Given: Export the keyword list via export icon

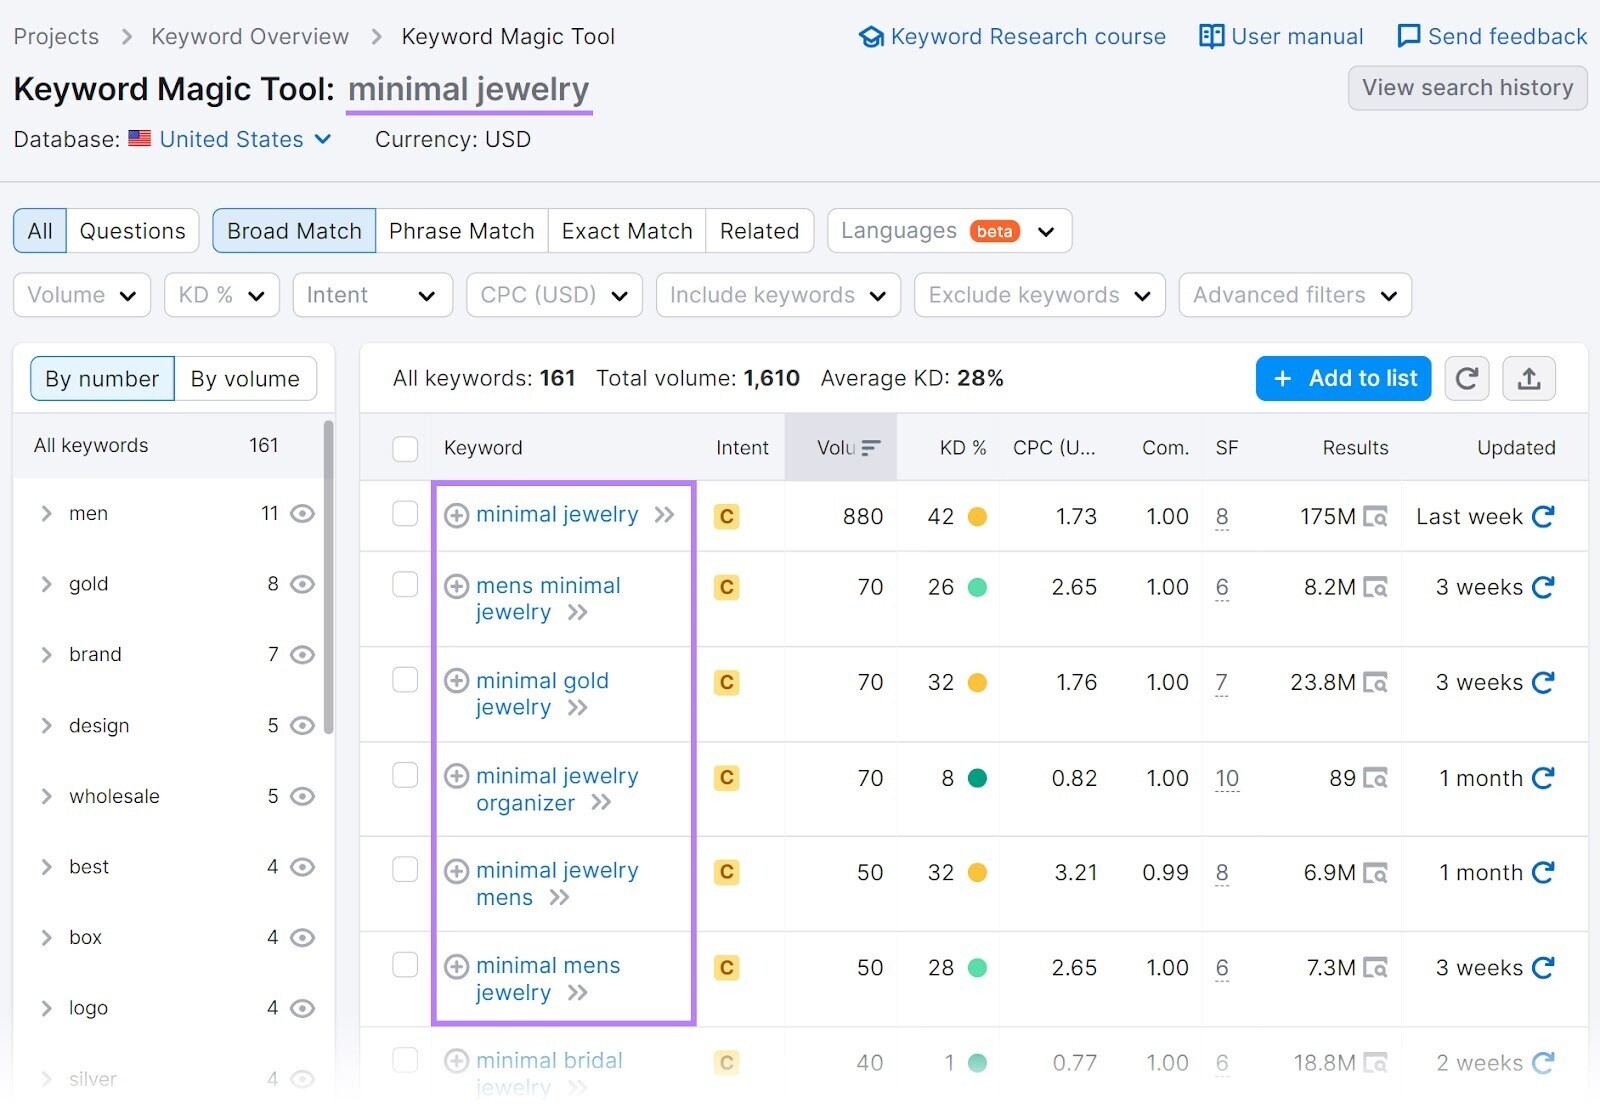Looking at the screenshot, I should [x=1531, y=378].
